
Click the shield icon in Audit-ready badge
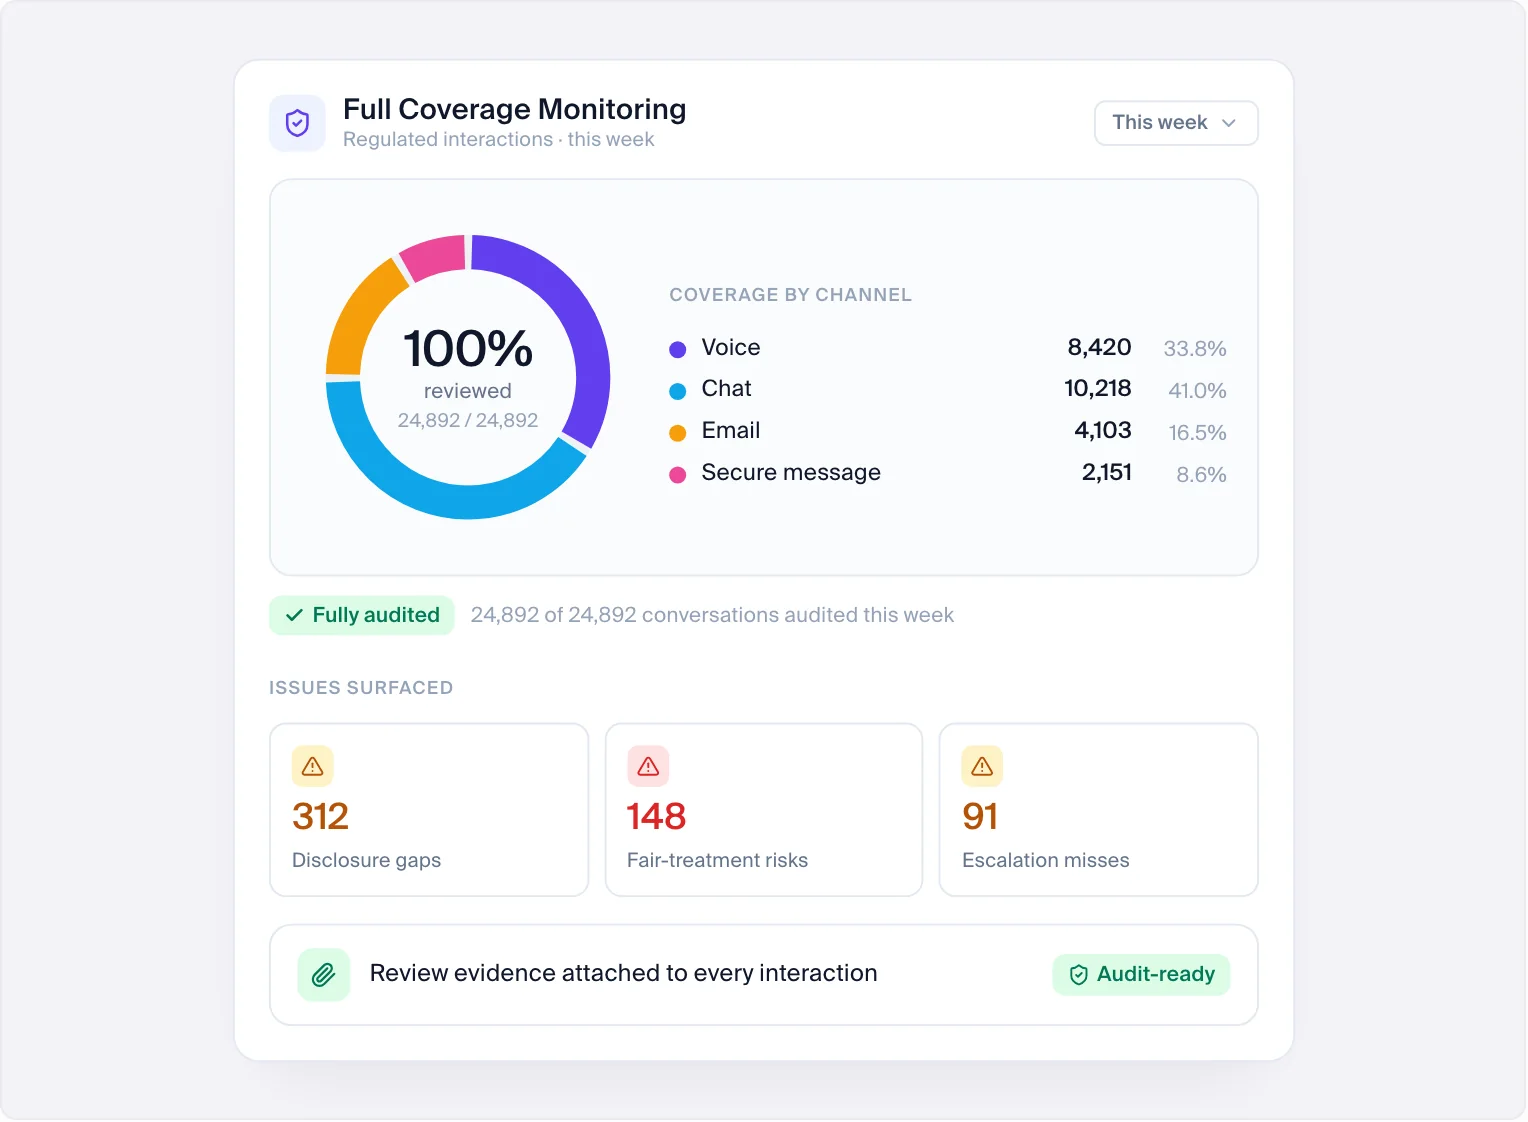tap(1079, 975)
